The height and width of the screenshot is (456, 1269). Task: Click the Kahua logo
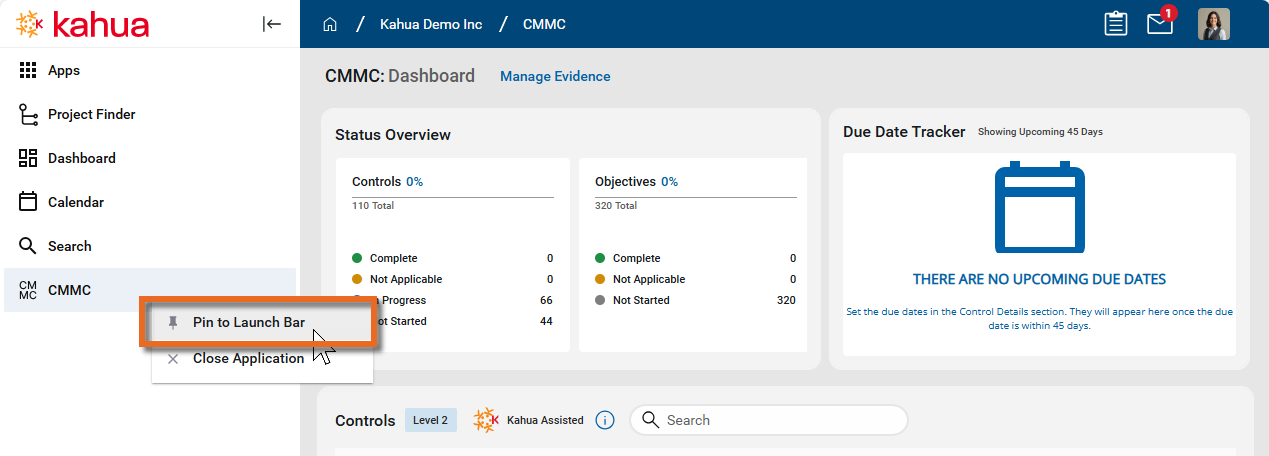tap(83, 24)
